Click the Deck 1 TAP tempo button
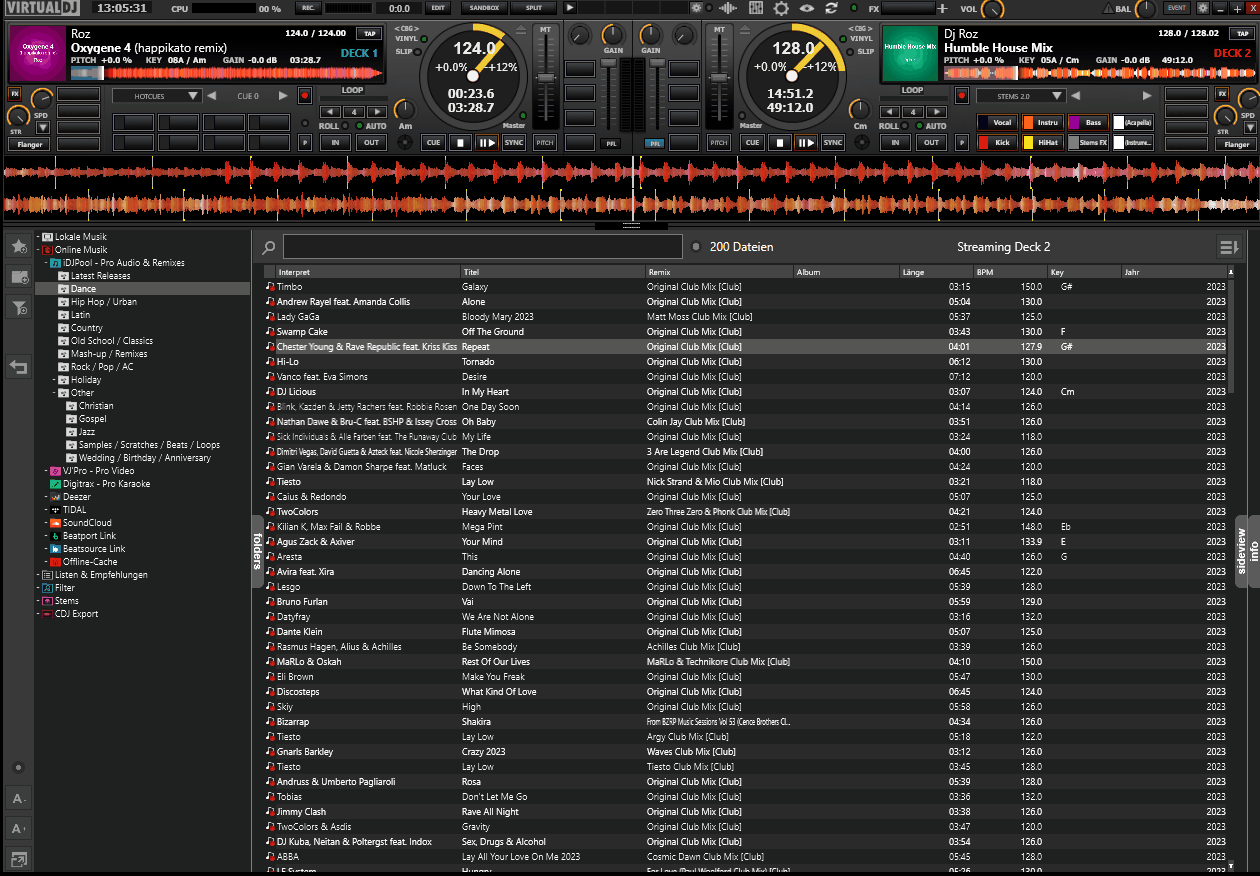Screen dimensions: 1260x876 (369, 33)
